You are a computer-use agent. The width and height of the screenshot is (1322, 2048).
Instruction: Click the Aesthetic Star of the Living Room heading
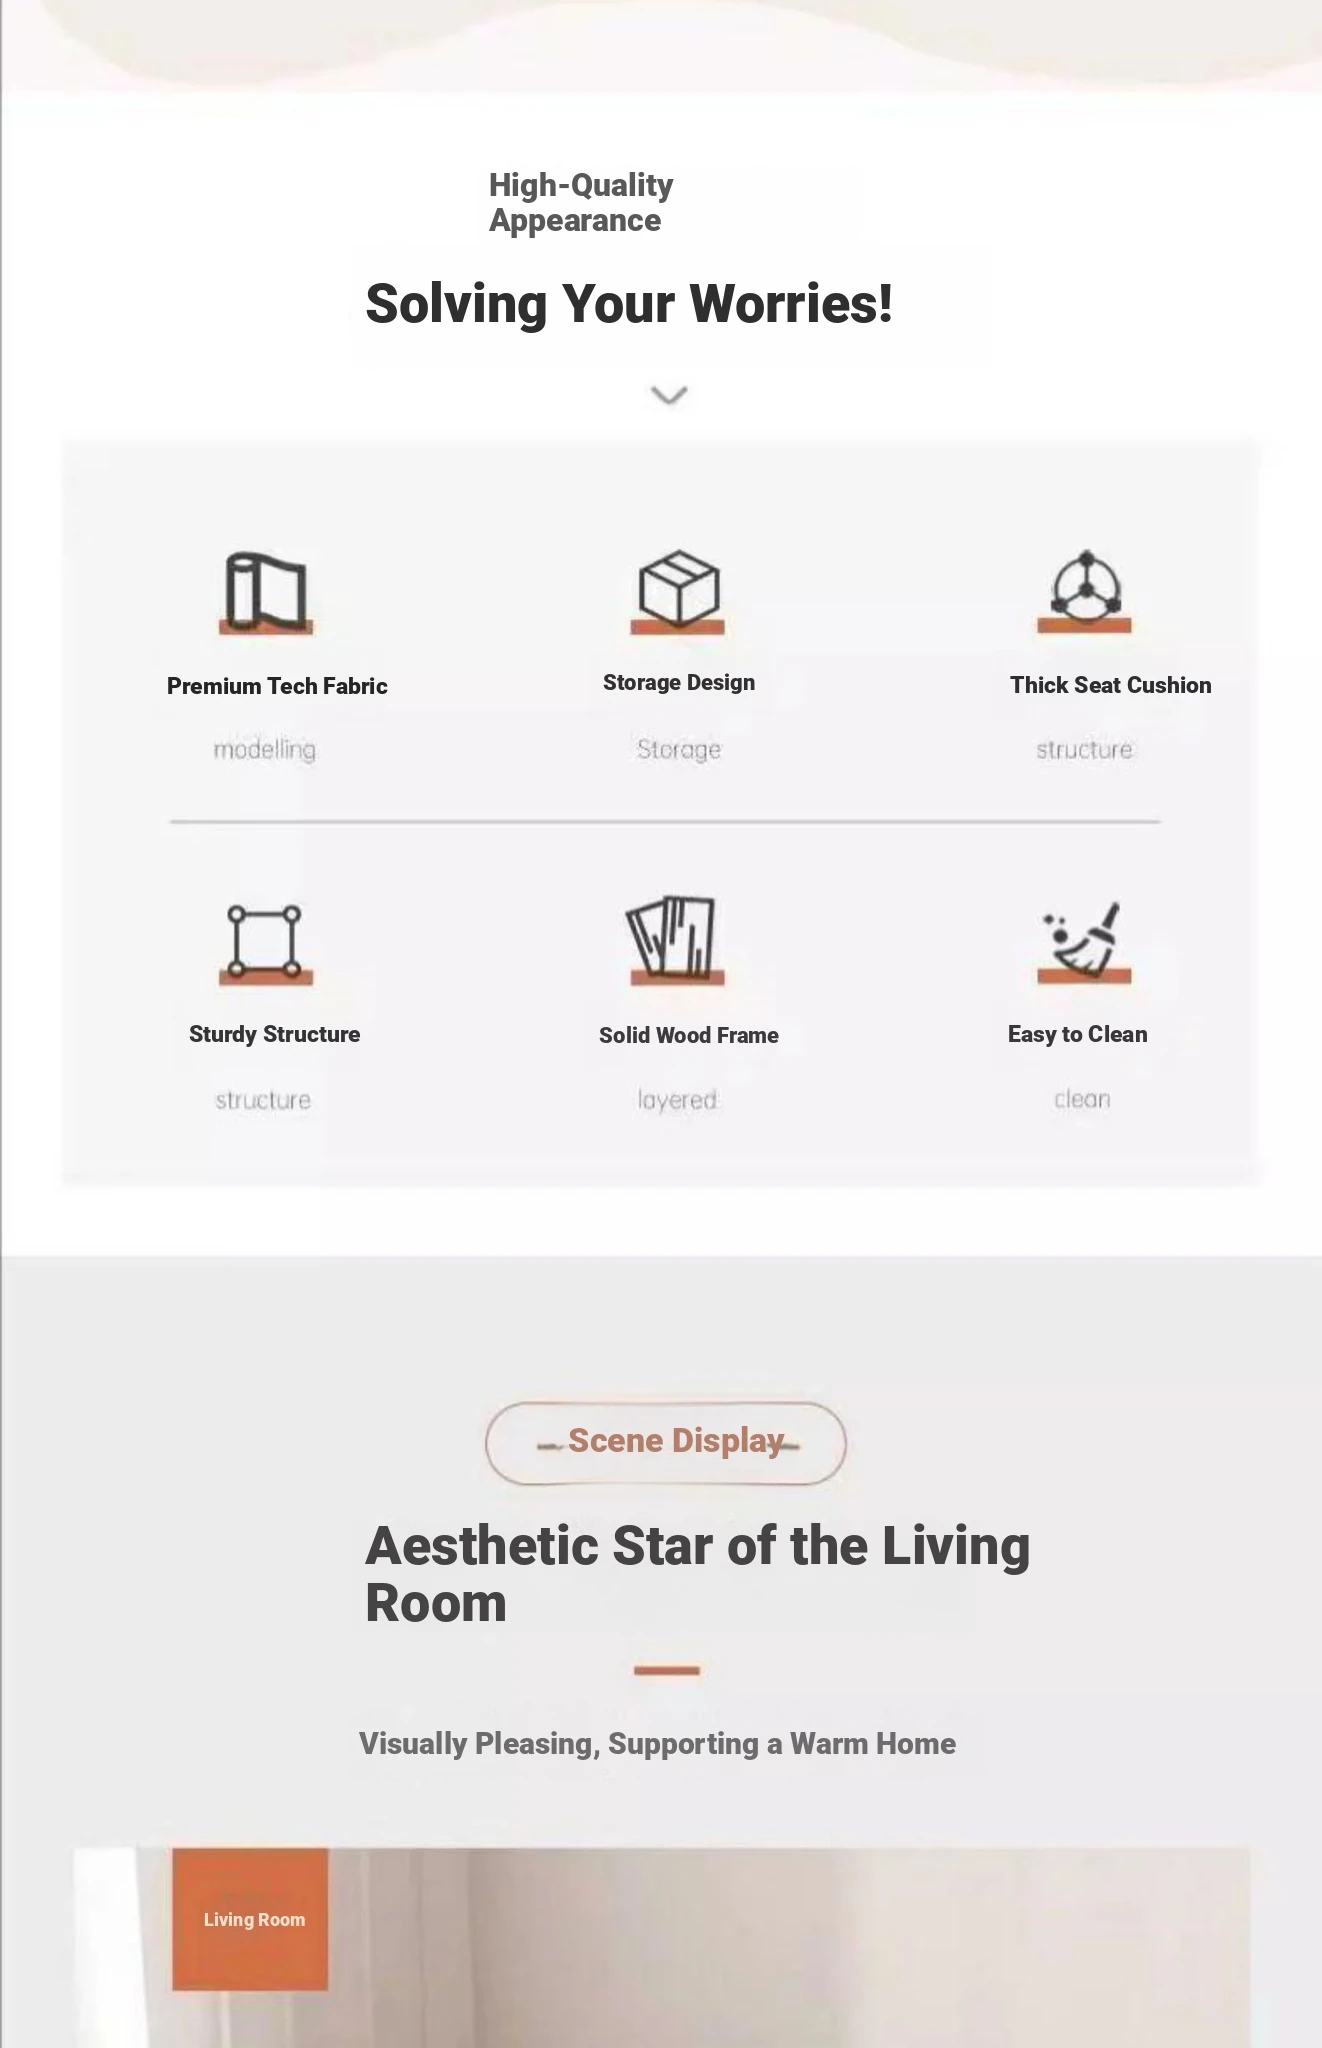(x=697, y=1574)
